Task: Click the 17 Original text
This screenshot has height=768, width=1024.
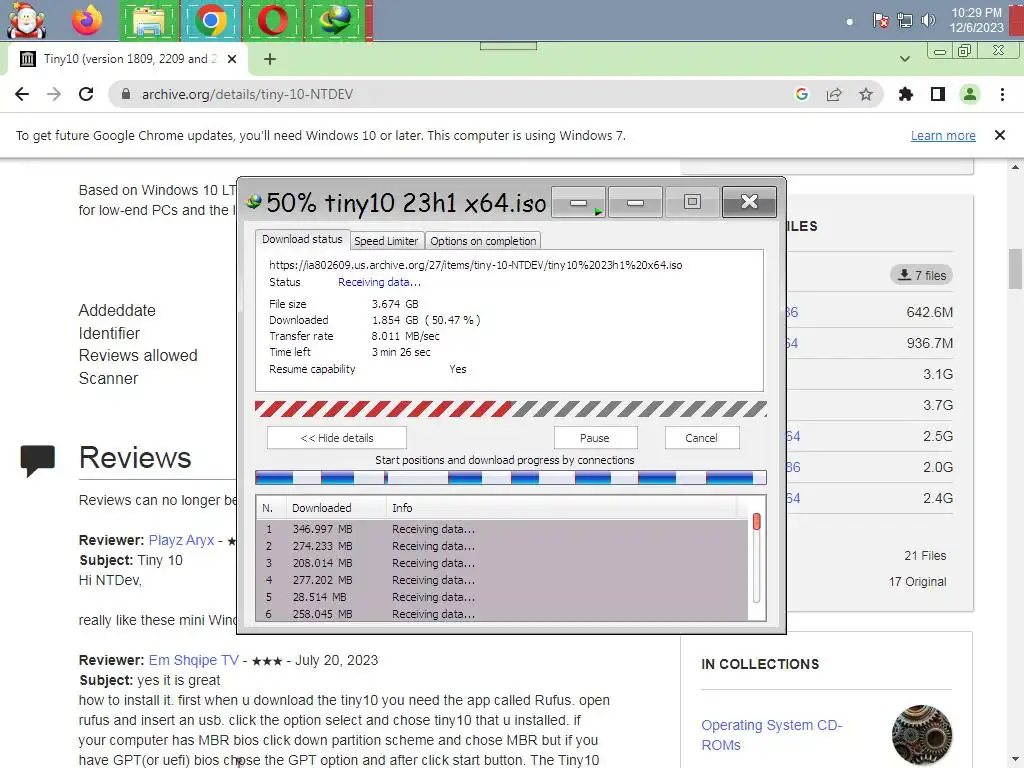Action: click(917, 581)
